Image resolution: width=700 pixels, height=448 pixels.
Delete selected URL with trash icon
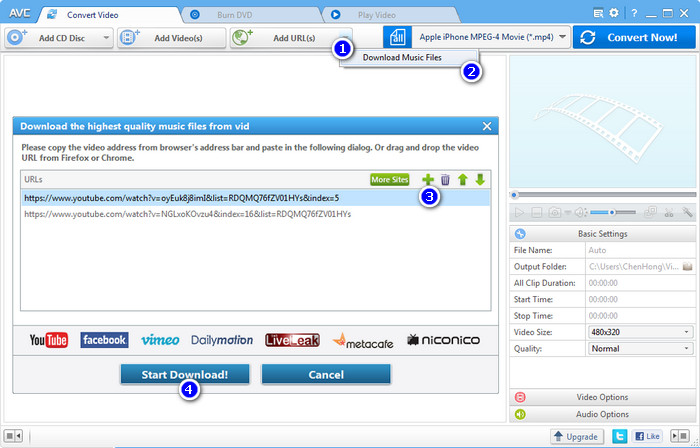445,180
